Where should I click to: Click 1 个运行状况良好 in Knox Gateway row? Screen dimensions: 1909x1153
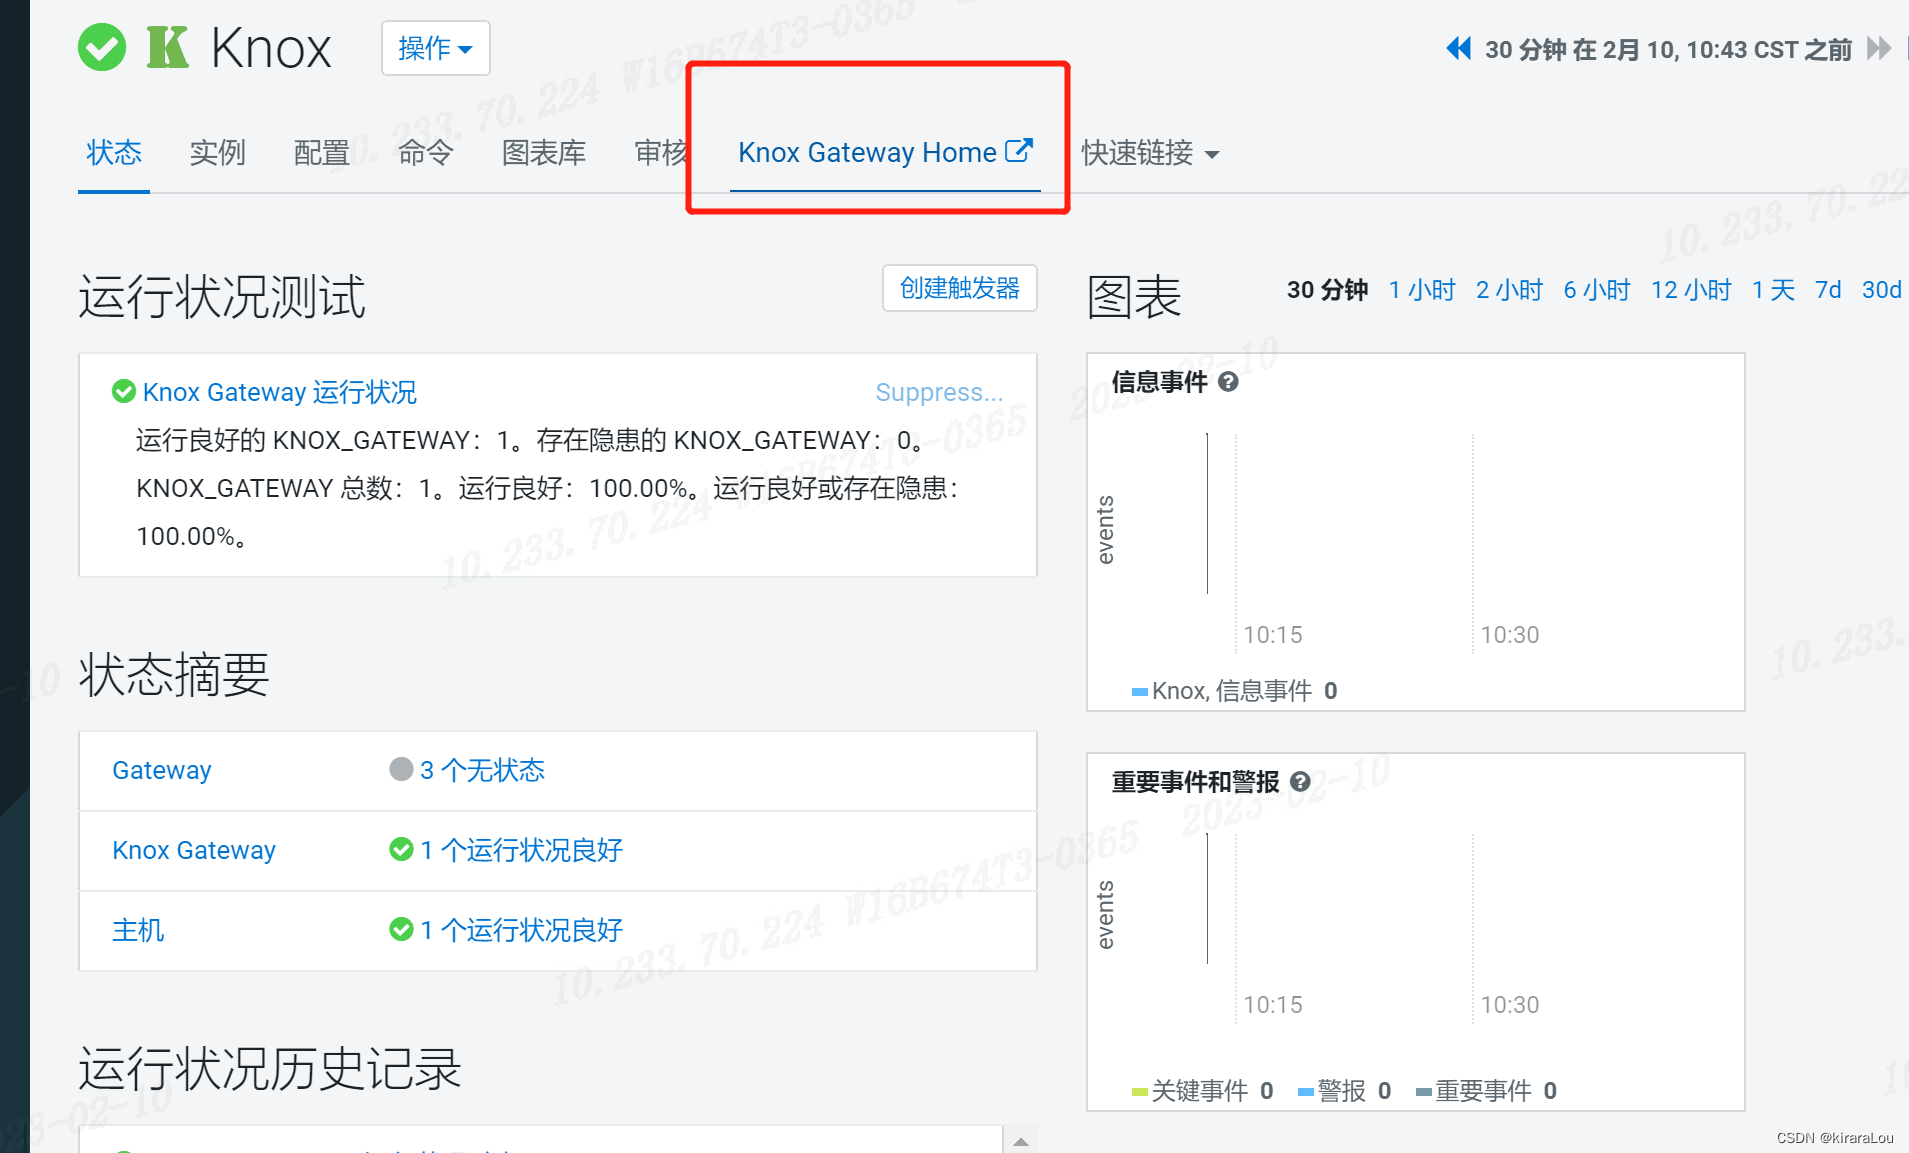(521, 850)
